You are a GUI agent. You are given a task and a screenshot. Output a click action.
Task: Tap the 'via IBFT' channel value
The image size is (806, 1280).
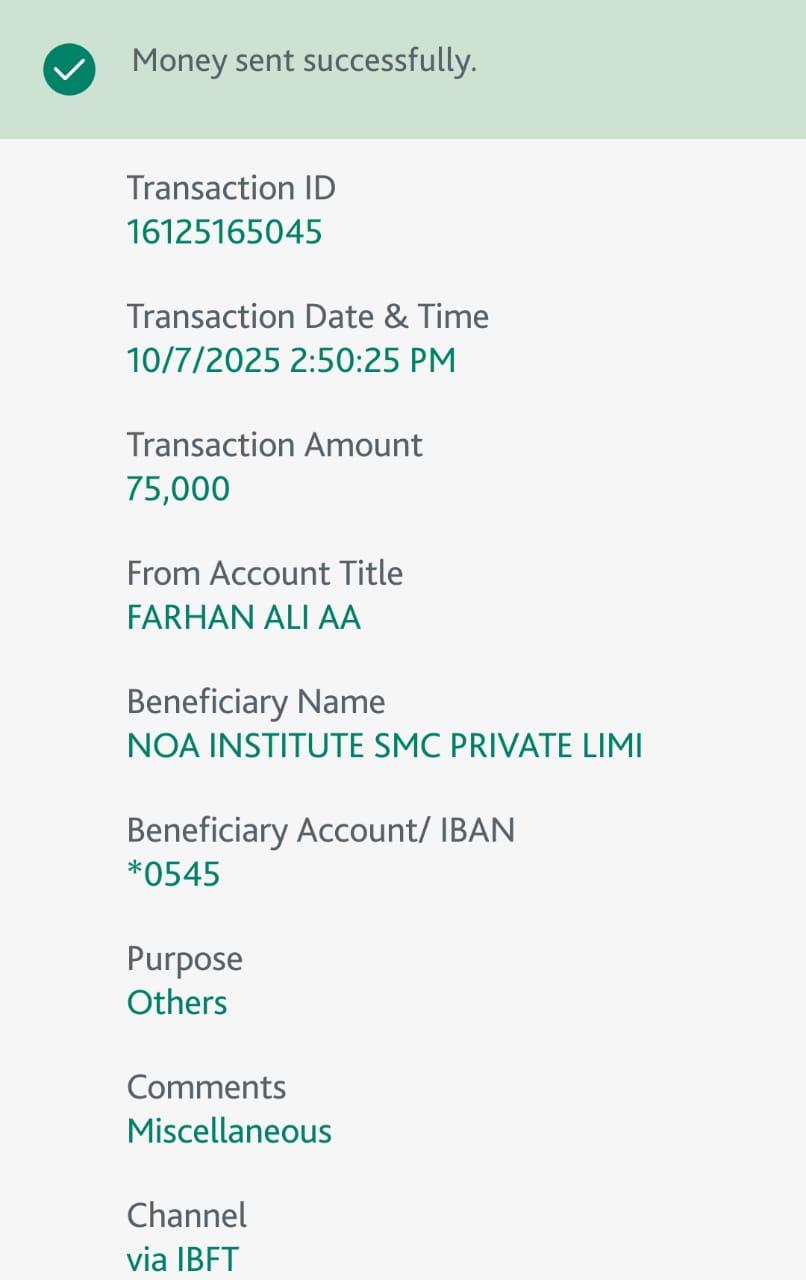pyautogui.click(x=182, y=1259)
